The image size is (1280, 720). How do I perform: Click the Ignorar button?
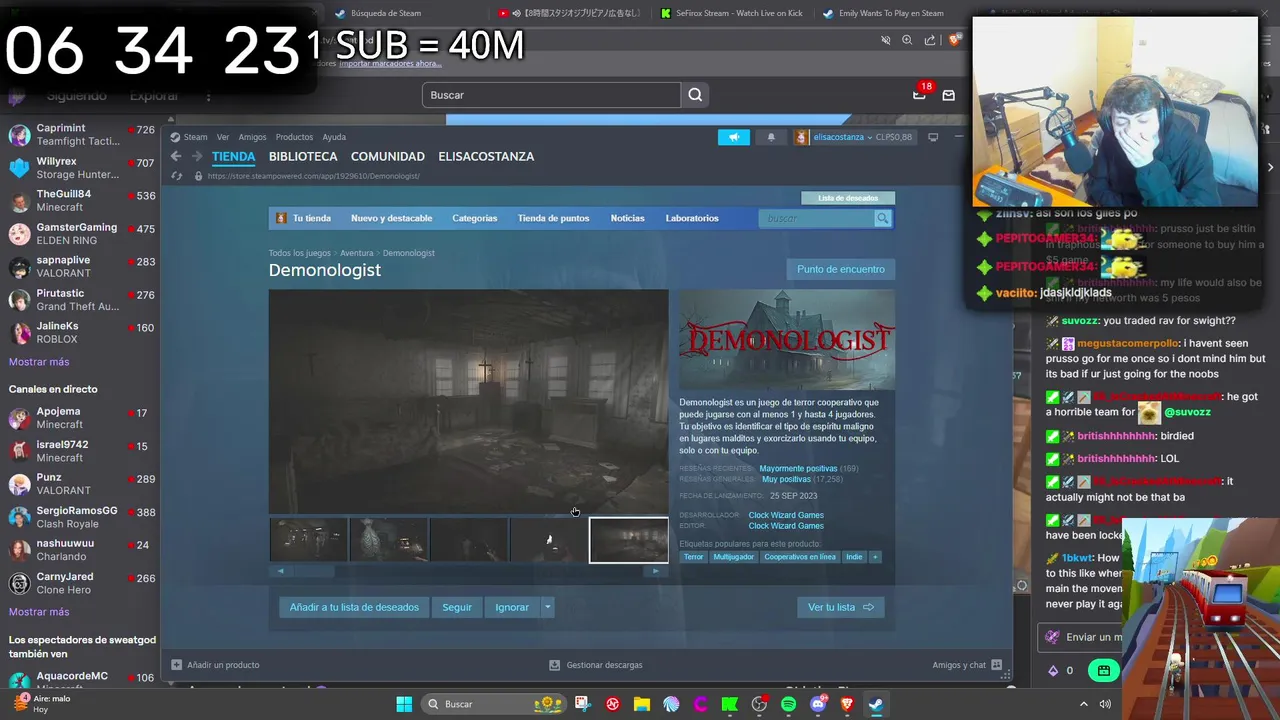[x=512, y=607]
